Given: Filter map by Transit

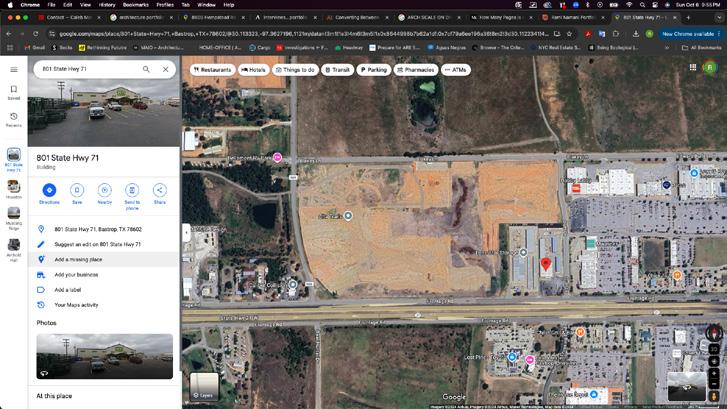Looking at the screenshot, I should click(338, 70).
